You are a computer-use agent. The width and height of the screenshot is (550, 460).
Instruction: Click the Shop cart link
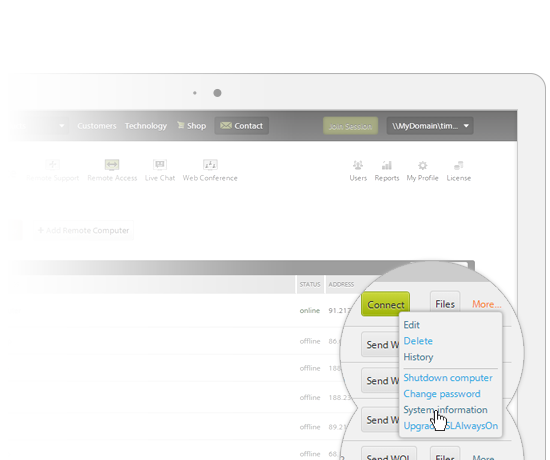(x=192, y=126)
